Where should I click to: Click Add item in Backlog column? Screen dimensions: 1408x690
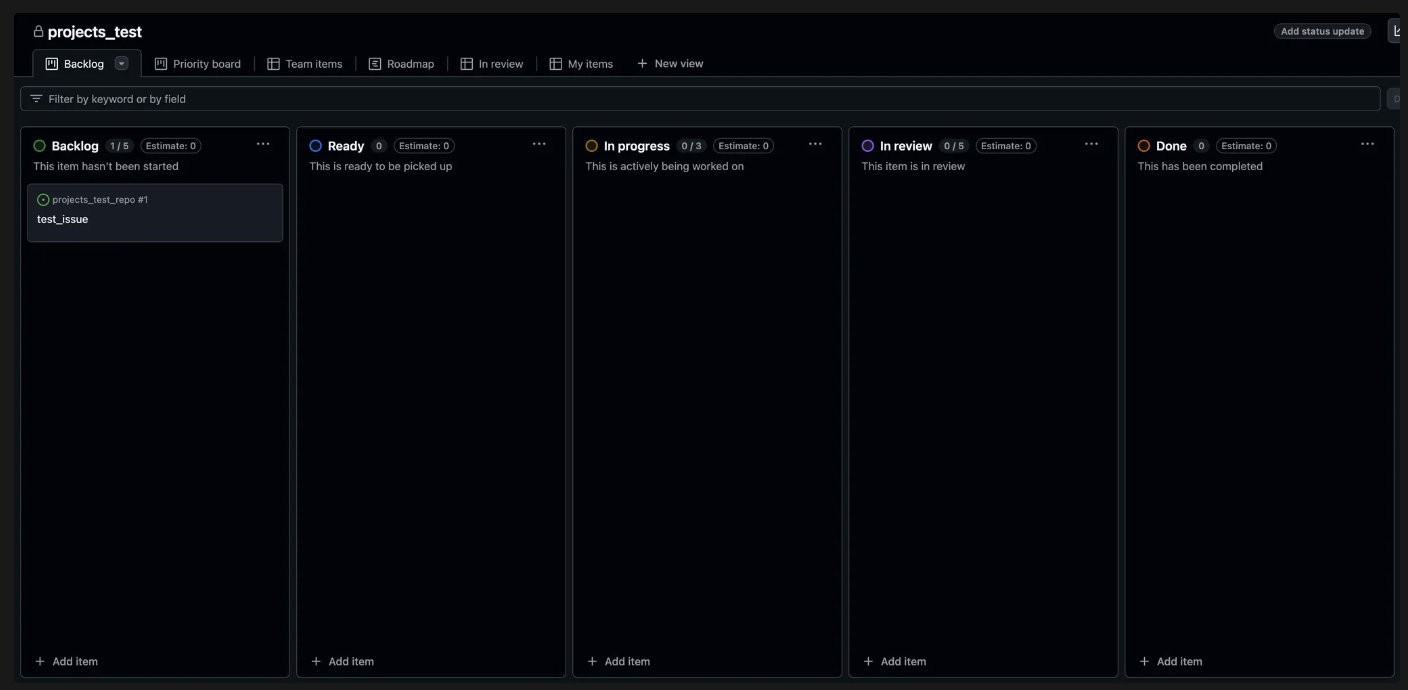coord(67,661)
